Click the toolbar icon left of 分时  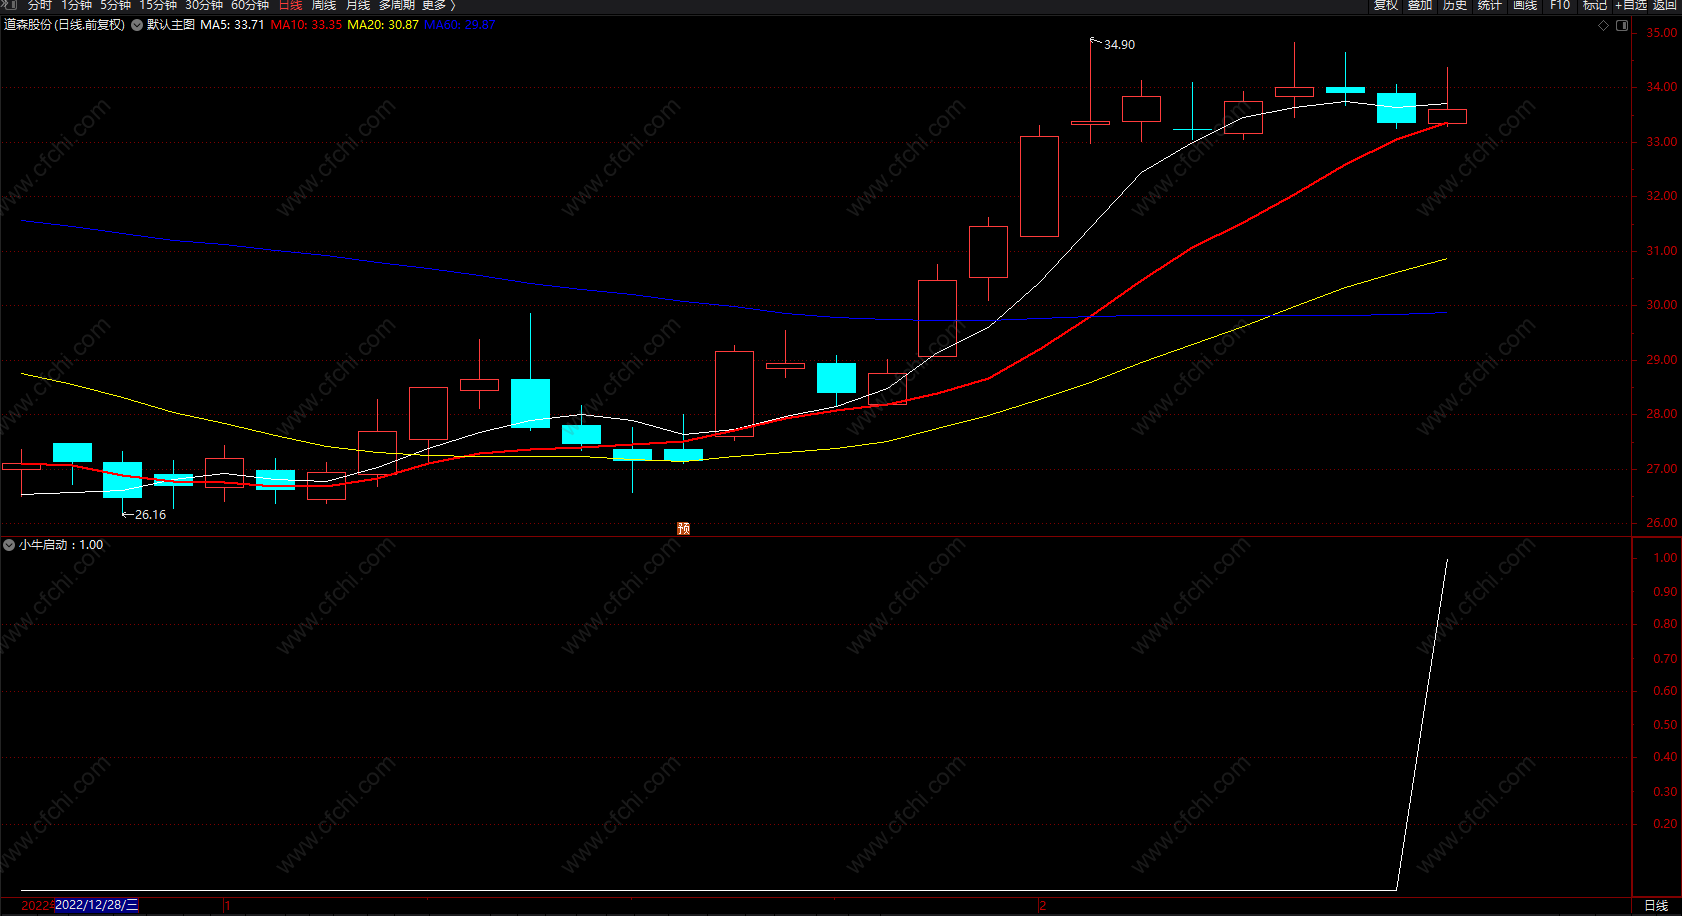11,5
